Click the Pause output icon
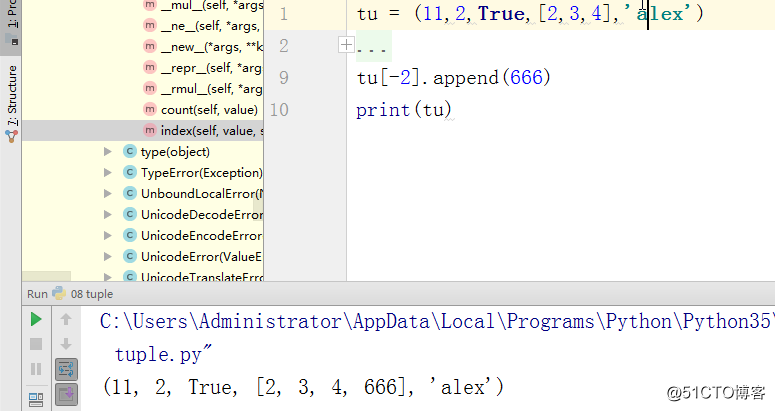This screenshot has width=775, height=411. coord(36,369)
